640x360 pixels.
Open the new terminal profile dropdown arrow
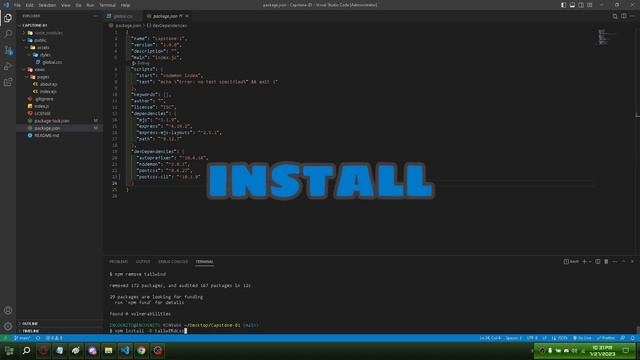click(590, 261)
